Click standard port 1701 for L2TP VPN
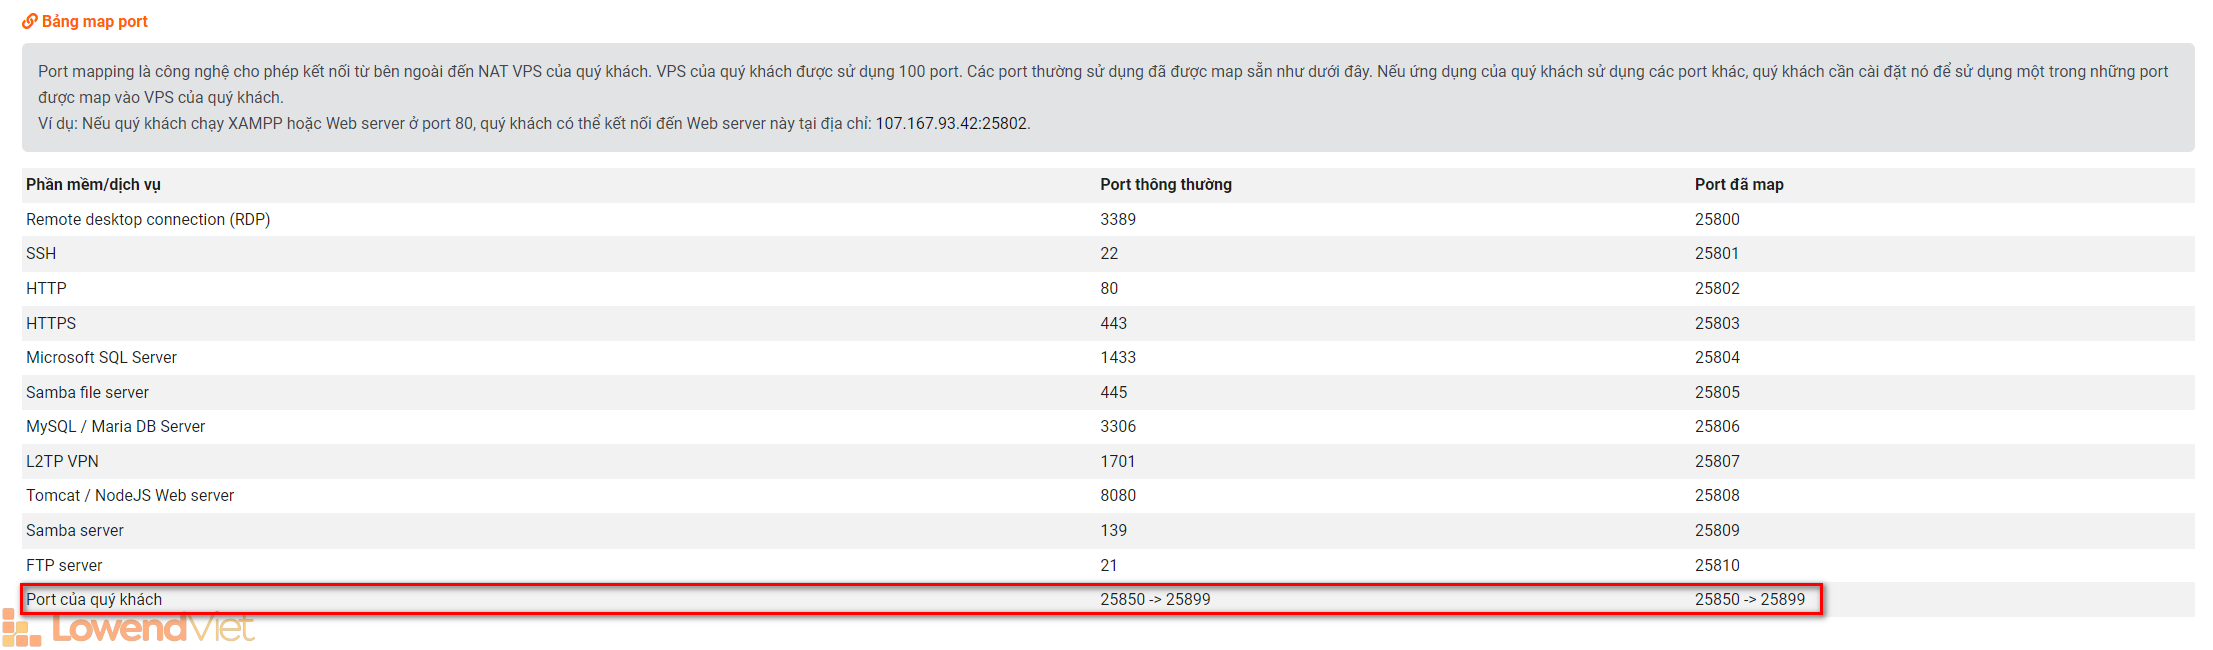This screenshot has width=2213, height=650. click(x=1117, y=461)
